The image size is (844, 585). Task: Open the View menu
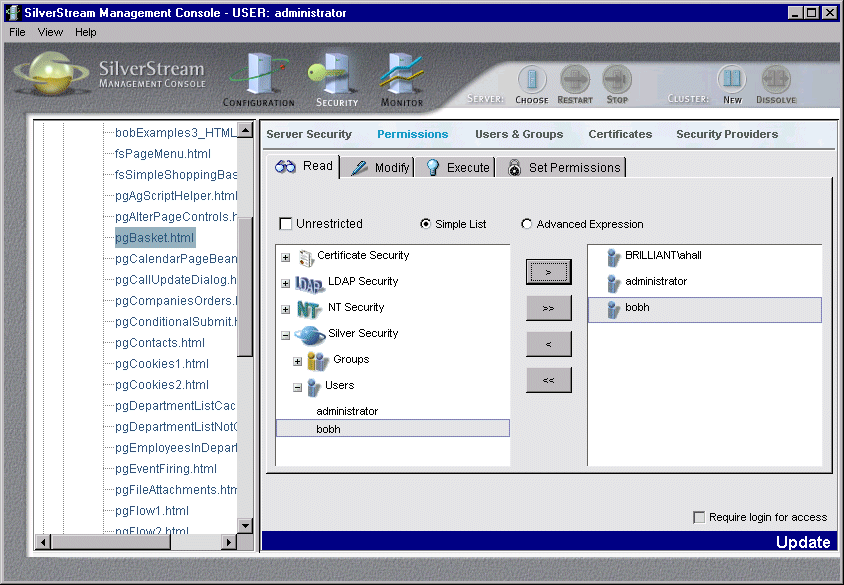click(x=50, y=32)
